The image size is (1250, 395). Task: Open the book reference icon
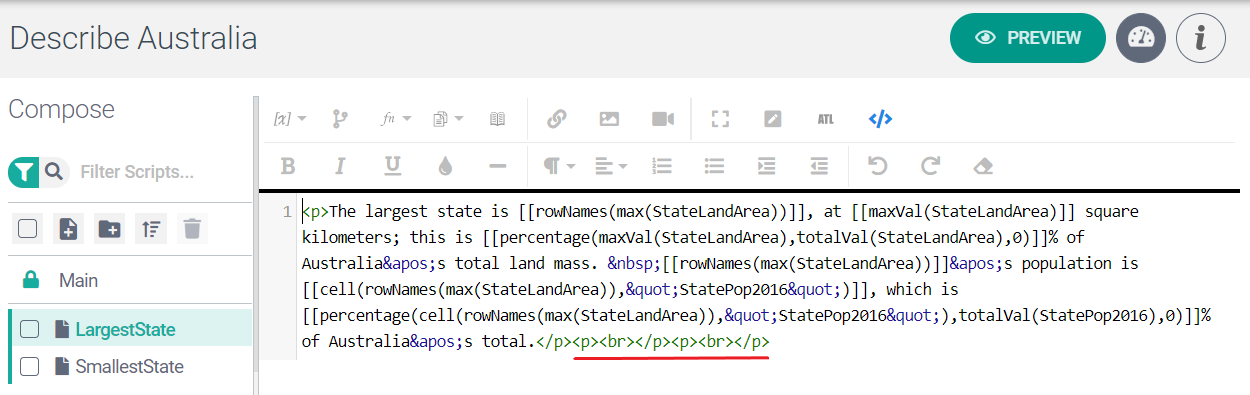click(x=497, y=119)
